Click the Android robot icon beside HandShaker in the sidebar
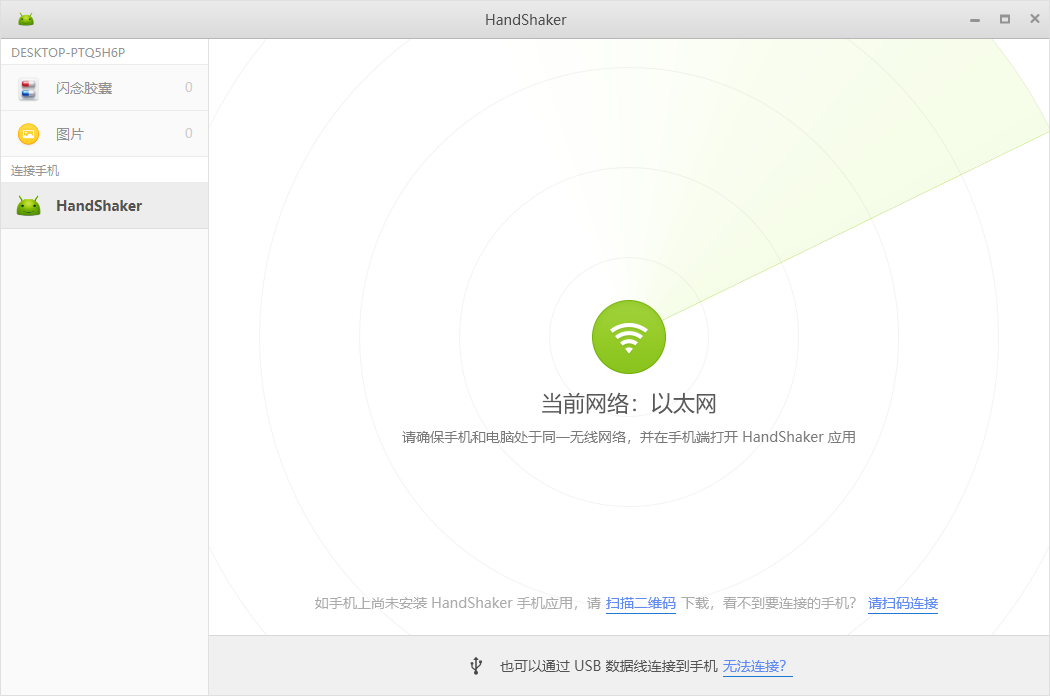The image size is (1050, 696). [x=28, y=206]
